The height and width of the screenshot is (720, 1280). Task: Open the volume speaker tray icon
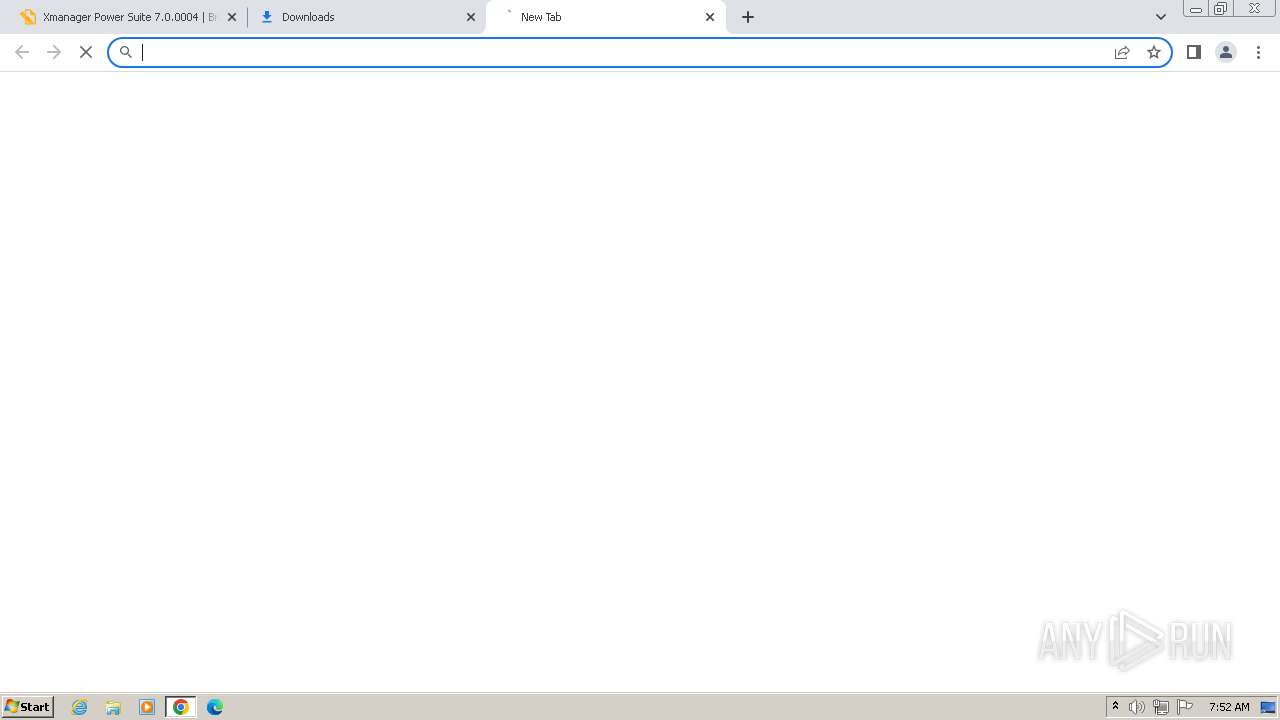point(1137,707)
